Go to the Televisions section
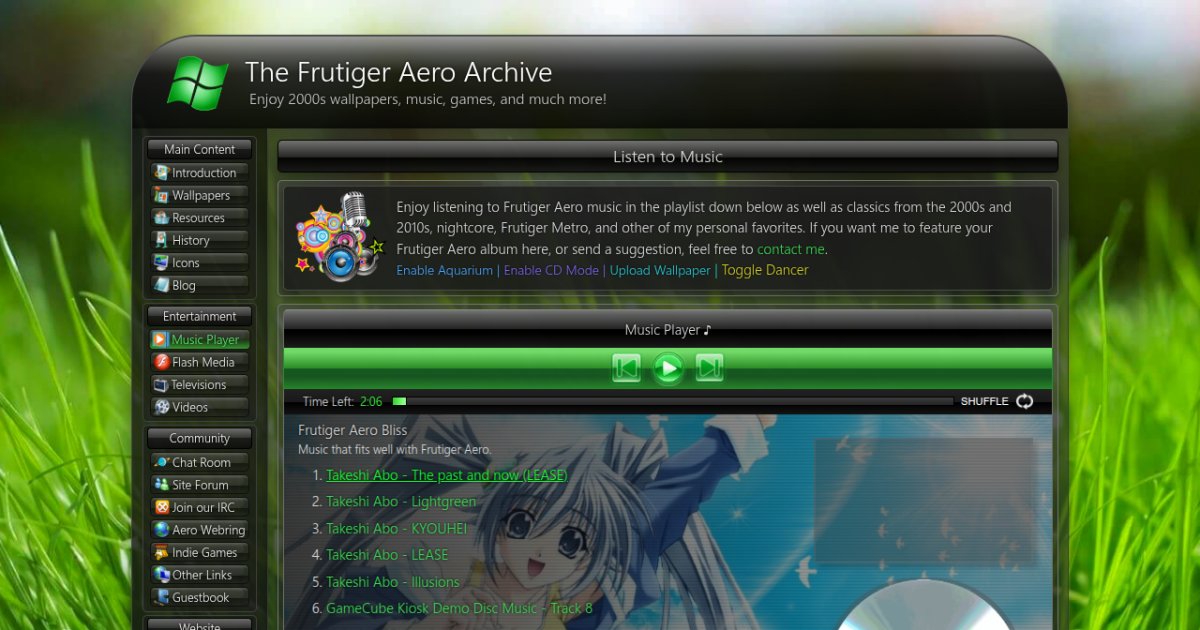The height and width of the screenshot is (630, 1200). click(x=199, y=384)
